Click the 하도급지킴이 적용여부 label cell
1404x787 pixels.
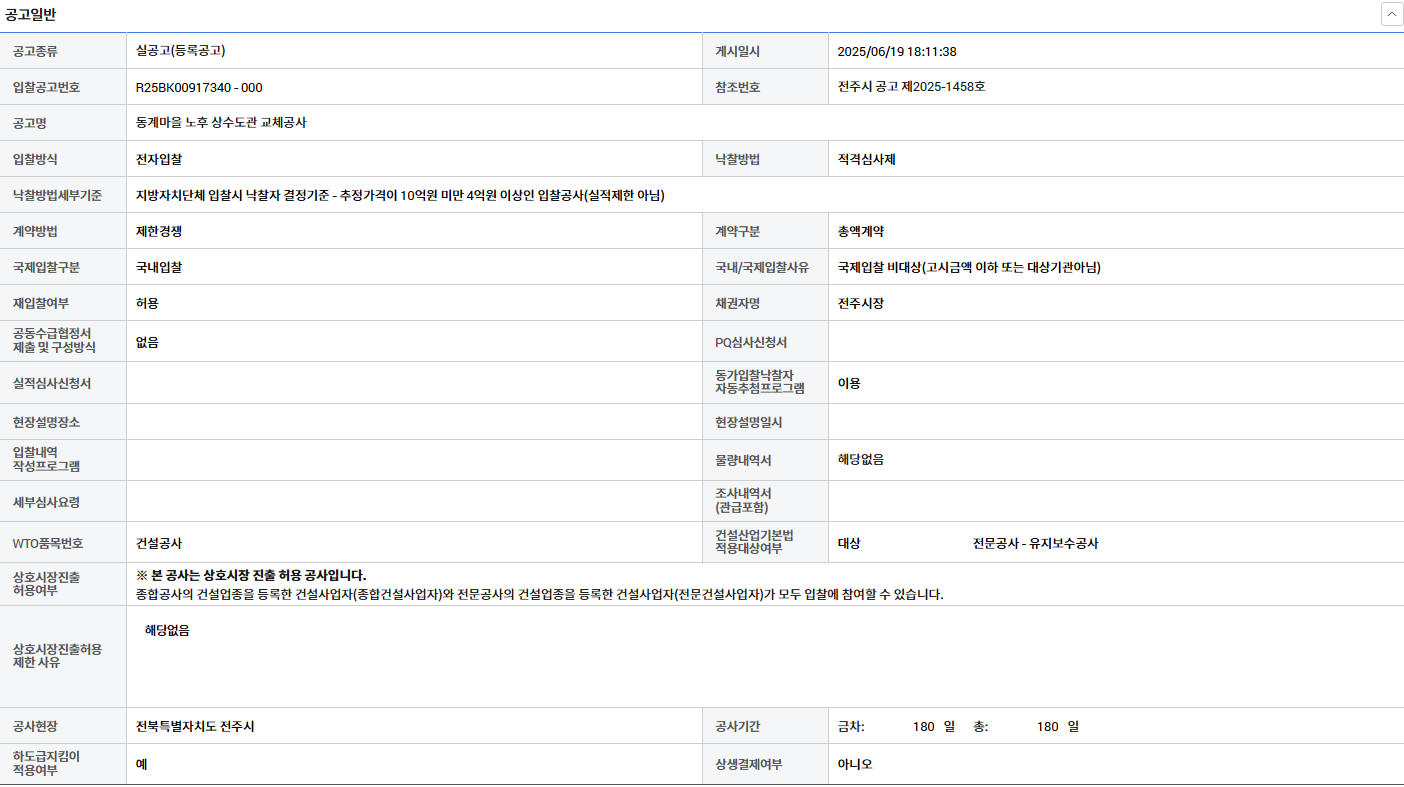point(46,763)
